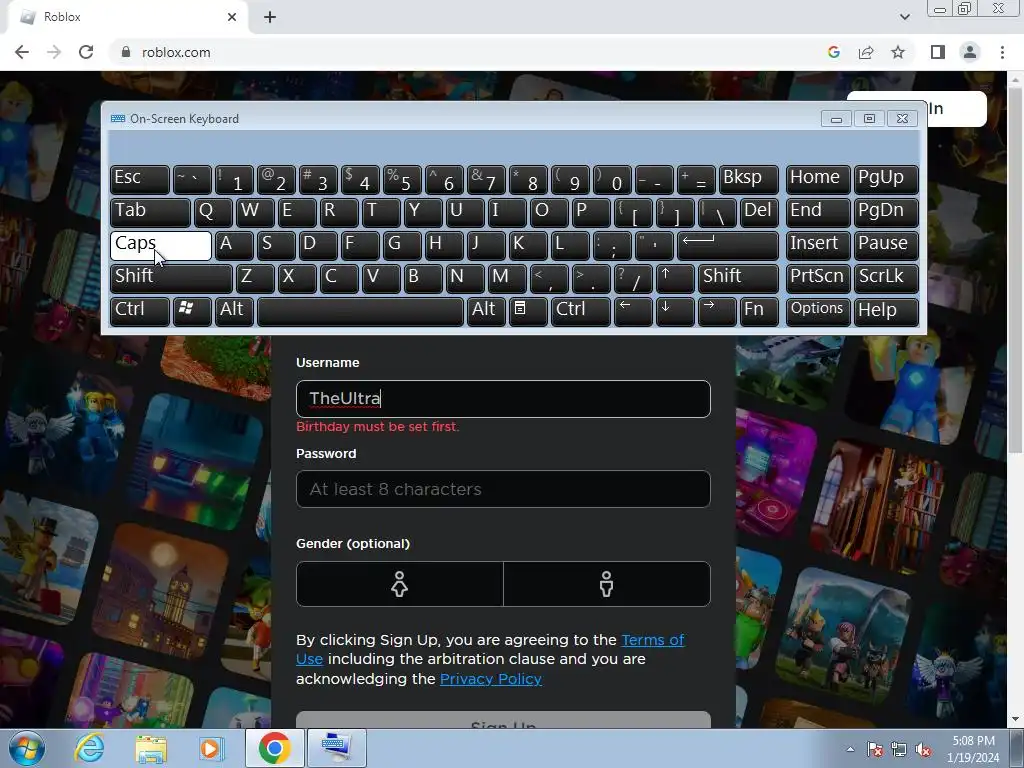The width and height of the screenshot is (1024, 768).
Task: Open Windows Media Player from taskbar
Action: pos(212,748)
